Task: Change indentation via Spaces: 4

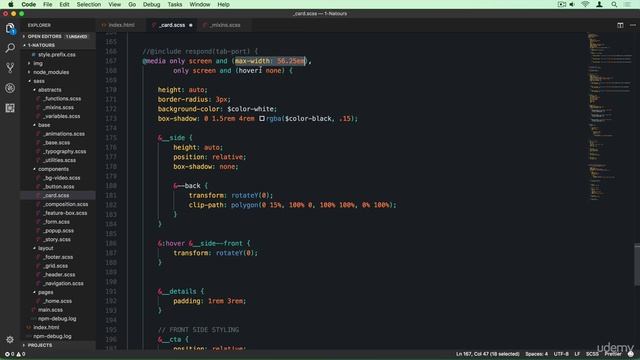Action: [x=536, y=354]
